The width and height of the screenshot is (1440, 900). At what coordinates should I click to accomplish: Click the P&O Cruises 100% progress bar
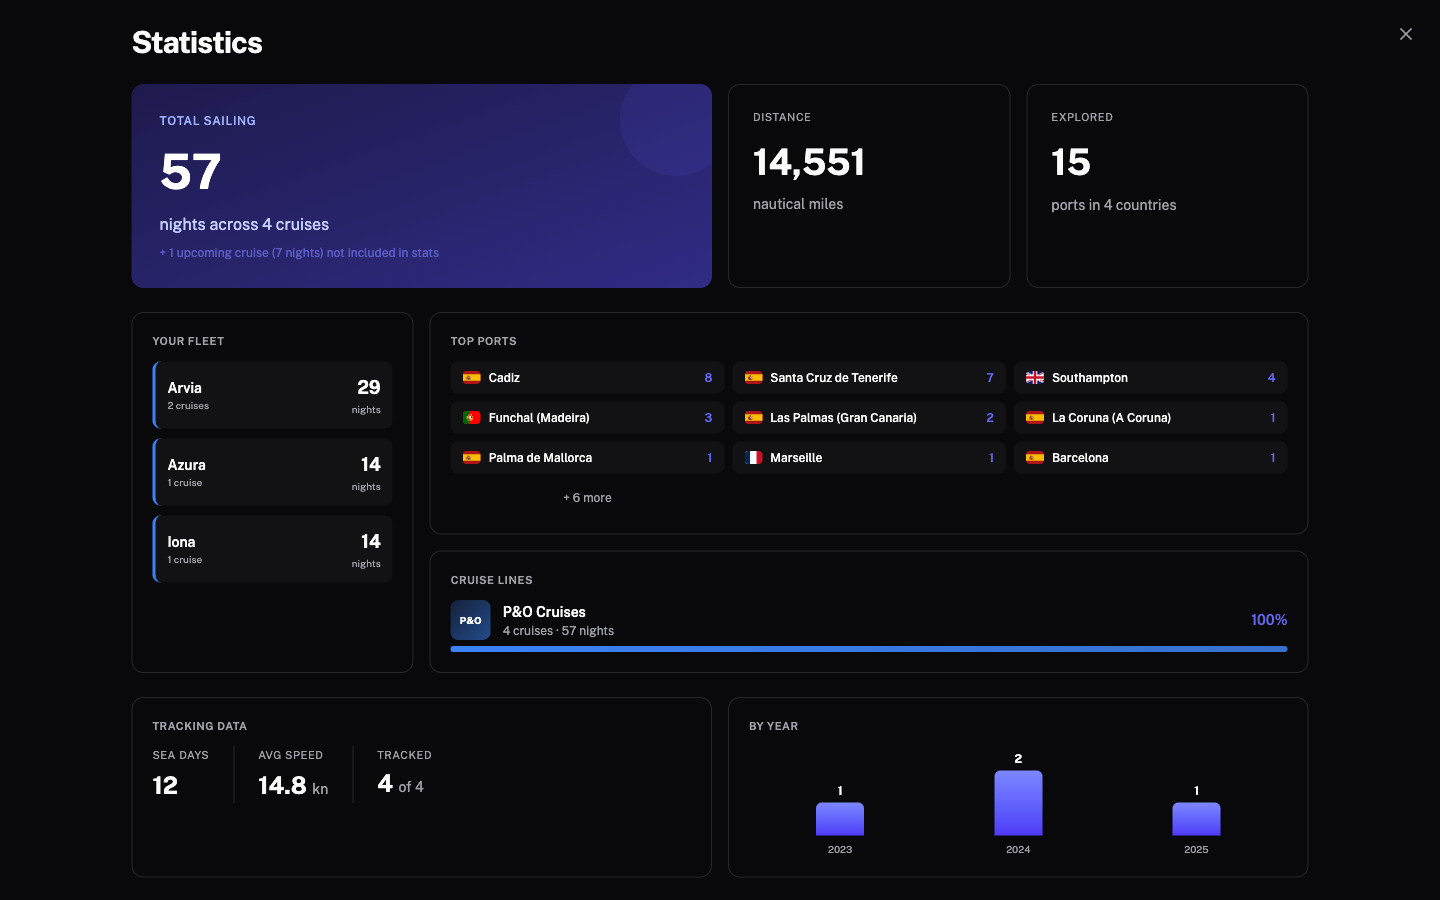(869, 648)
